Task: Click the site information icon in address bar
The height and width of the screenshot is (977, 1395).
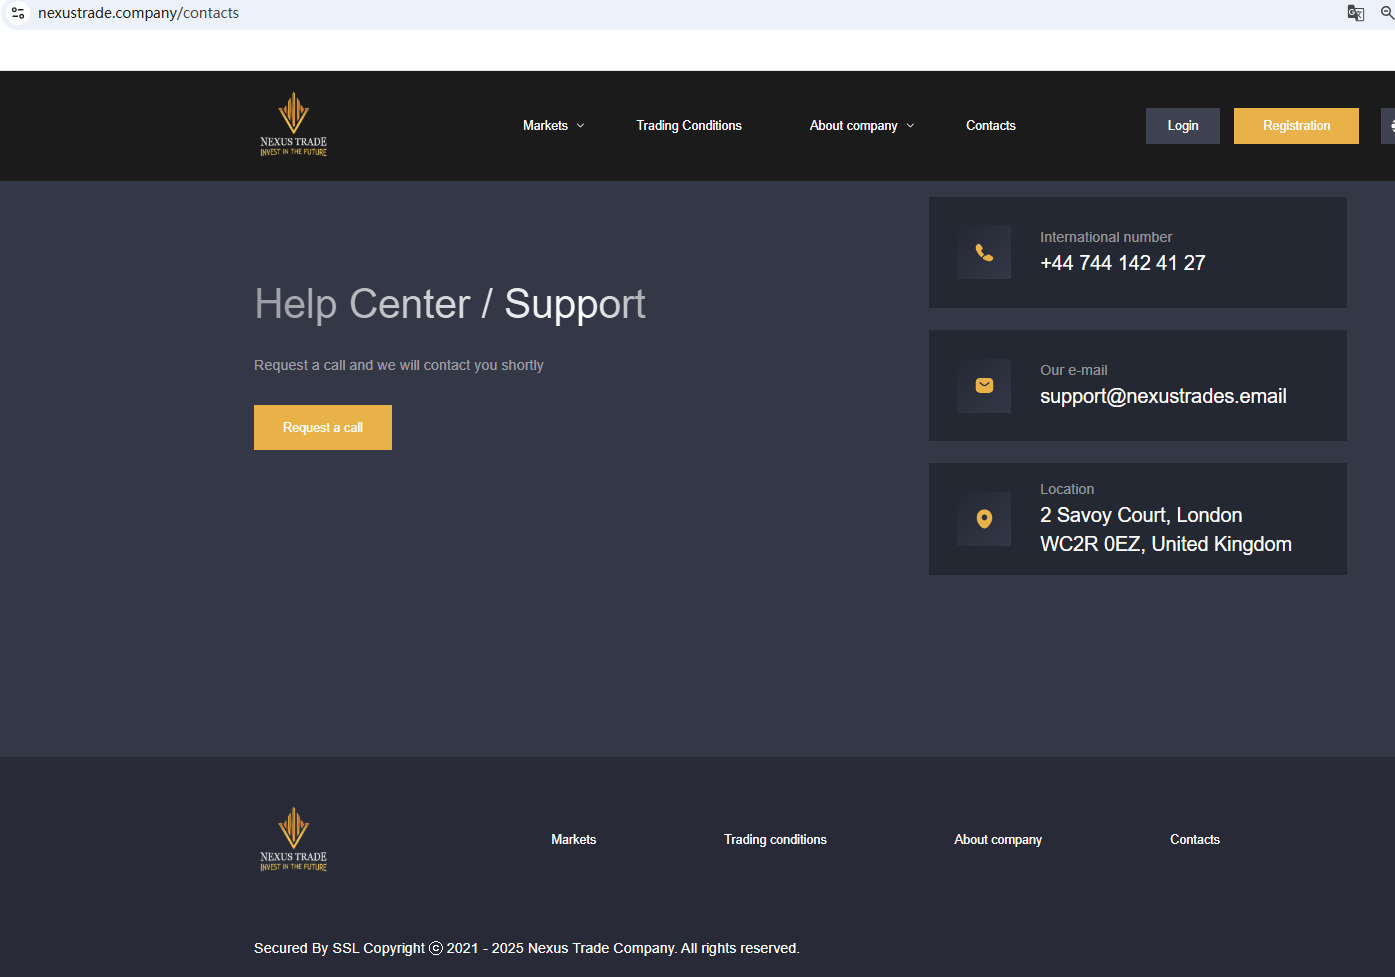Action: (x=18, y=13)
